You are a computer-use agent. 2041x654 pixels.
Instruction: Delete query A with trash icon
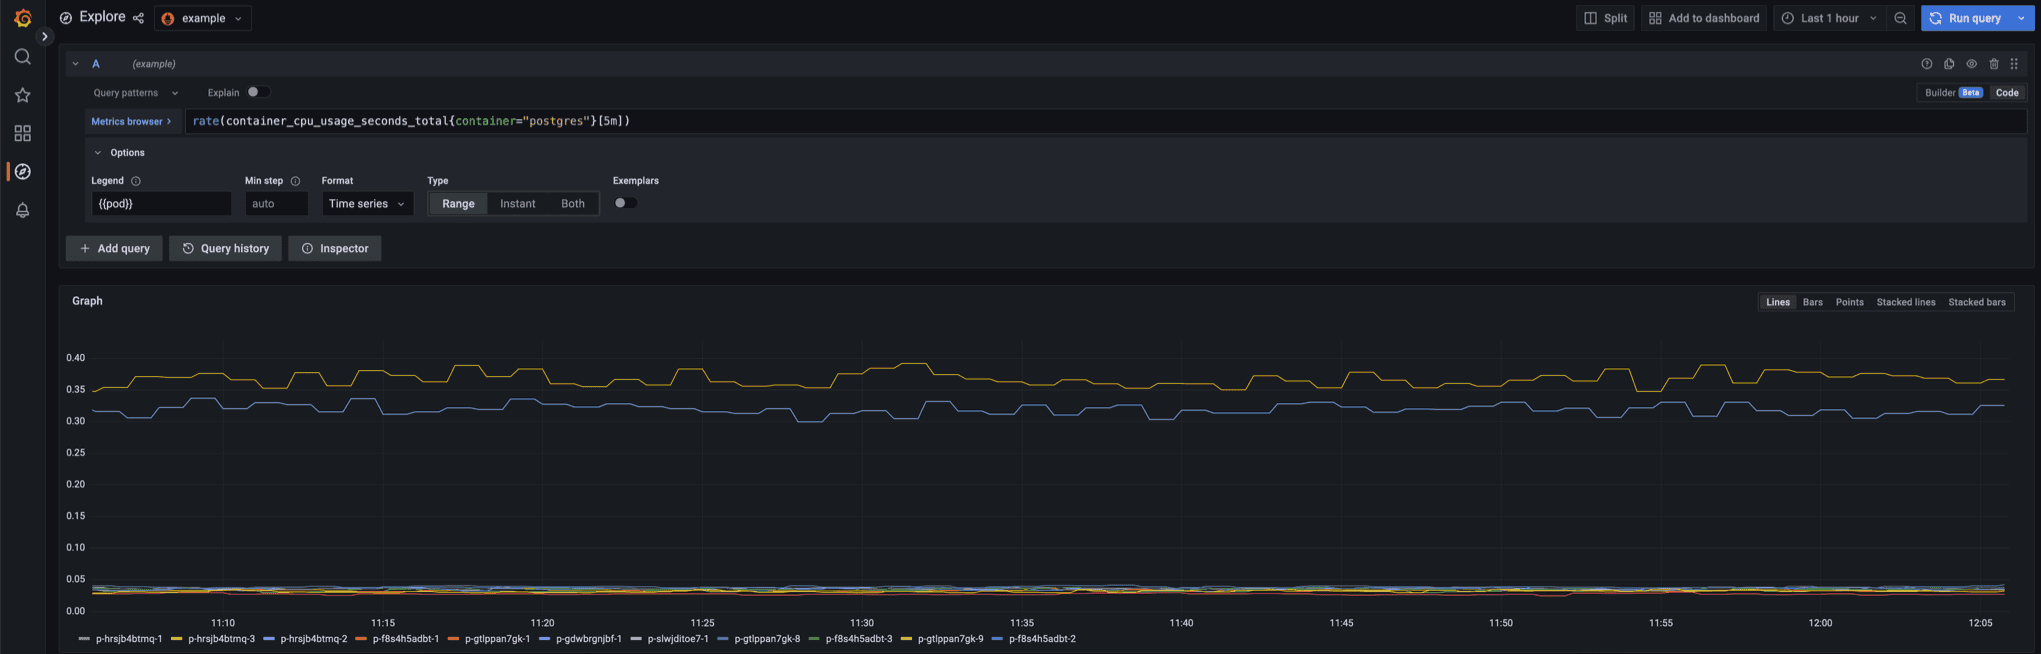[x=1993, y=64]
